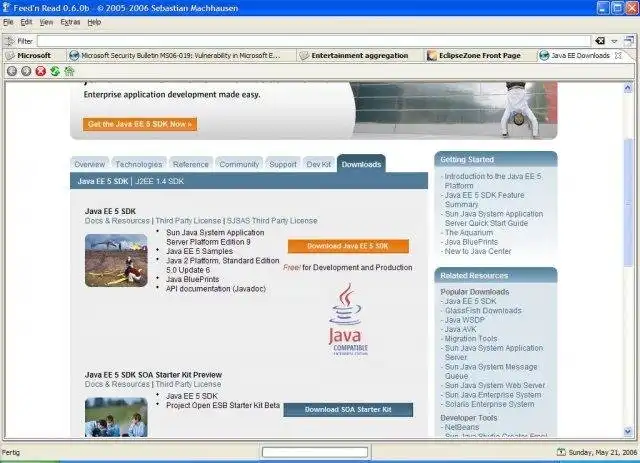This screenshot has height=463, width=640.
Task: Switch to the Microsoft feed tab
Action: pyautogui.click(x=34, y=56)
